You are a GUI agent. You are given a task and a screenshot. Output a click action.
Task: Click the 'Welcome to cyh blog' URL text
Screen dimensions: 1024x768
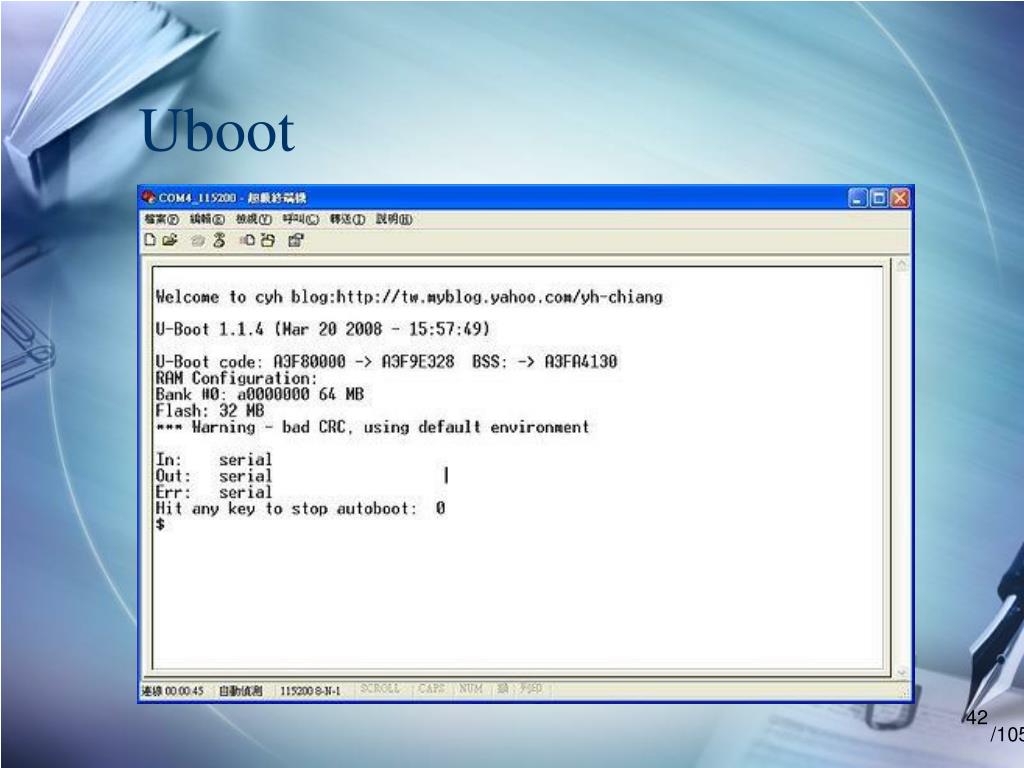(x=409, y=297)
